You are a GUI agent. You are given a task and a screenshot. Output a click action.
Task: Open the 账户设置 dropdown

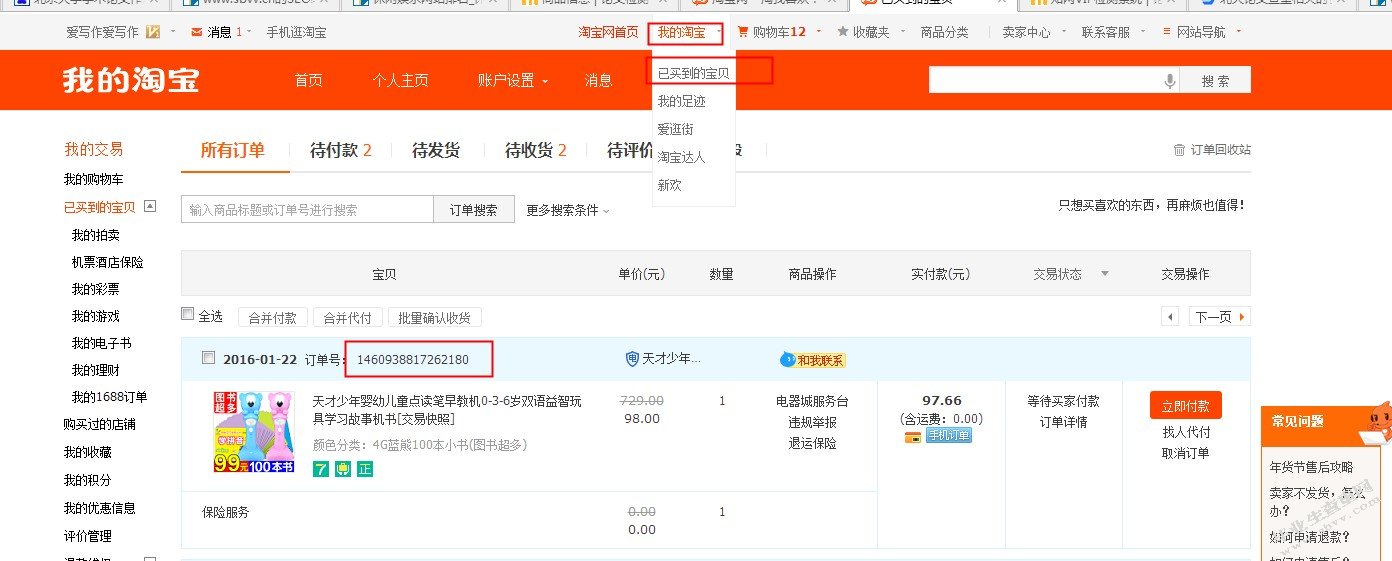pyautogui.click(x=512, y=80)
